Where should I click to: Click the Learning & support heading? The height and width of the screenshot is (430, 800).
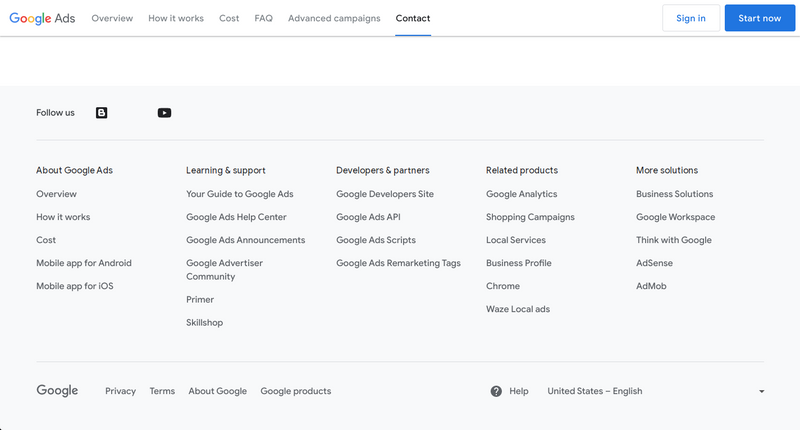tap(226, 170)
